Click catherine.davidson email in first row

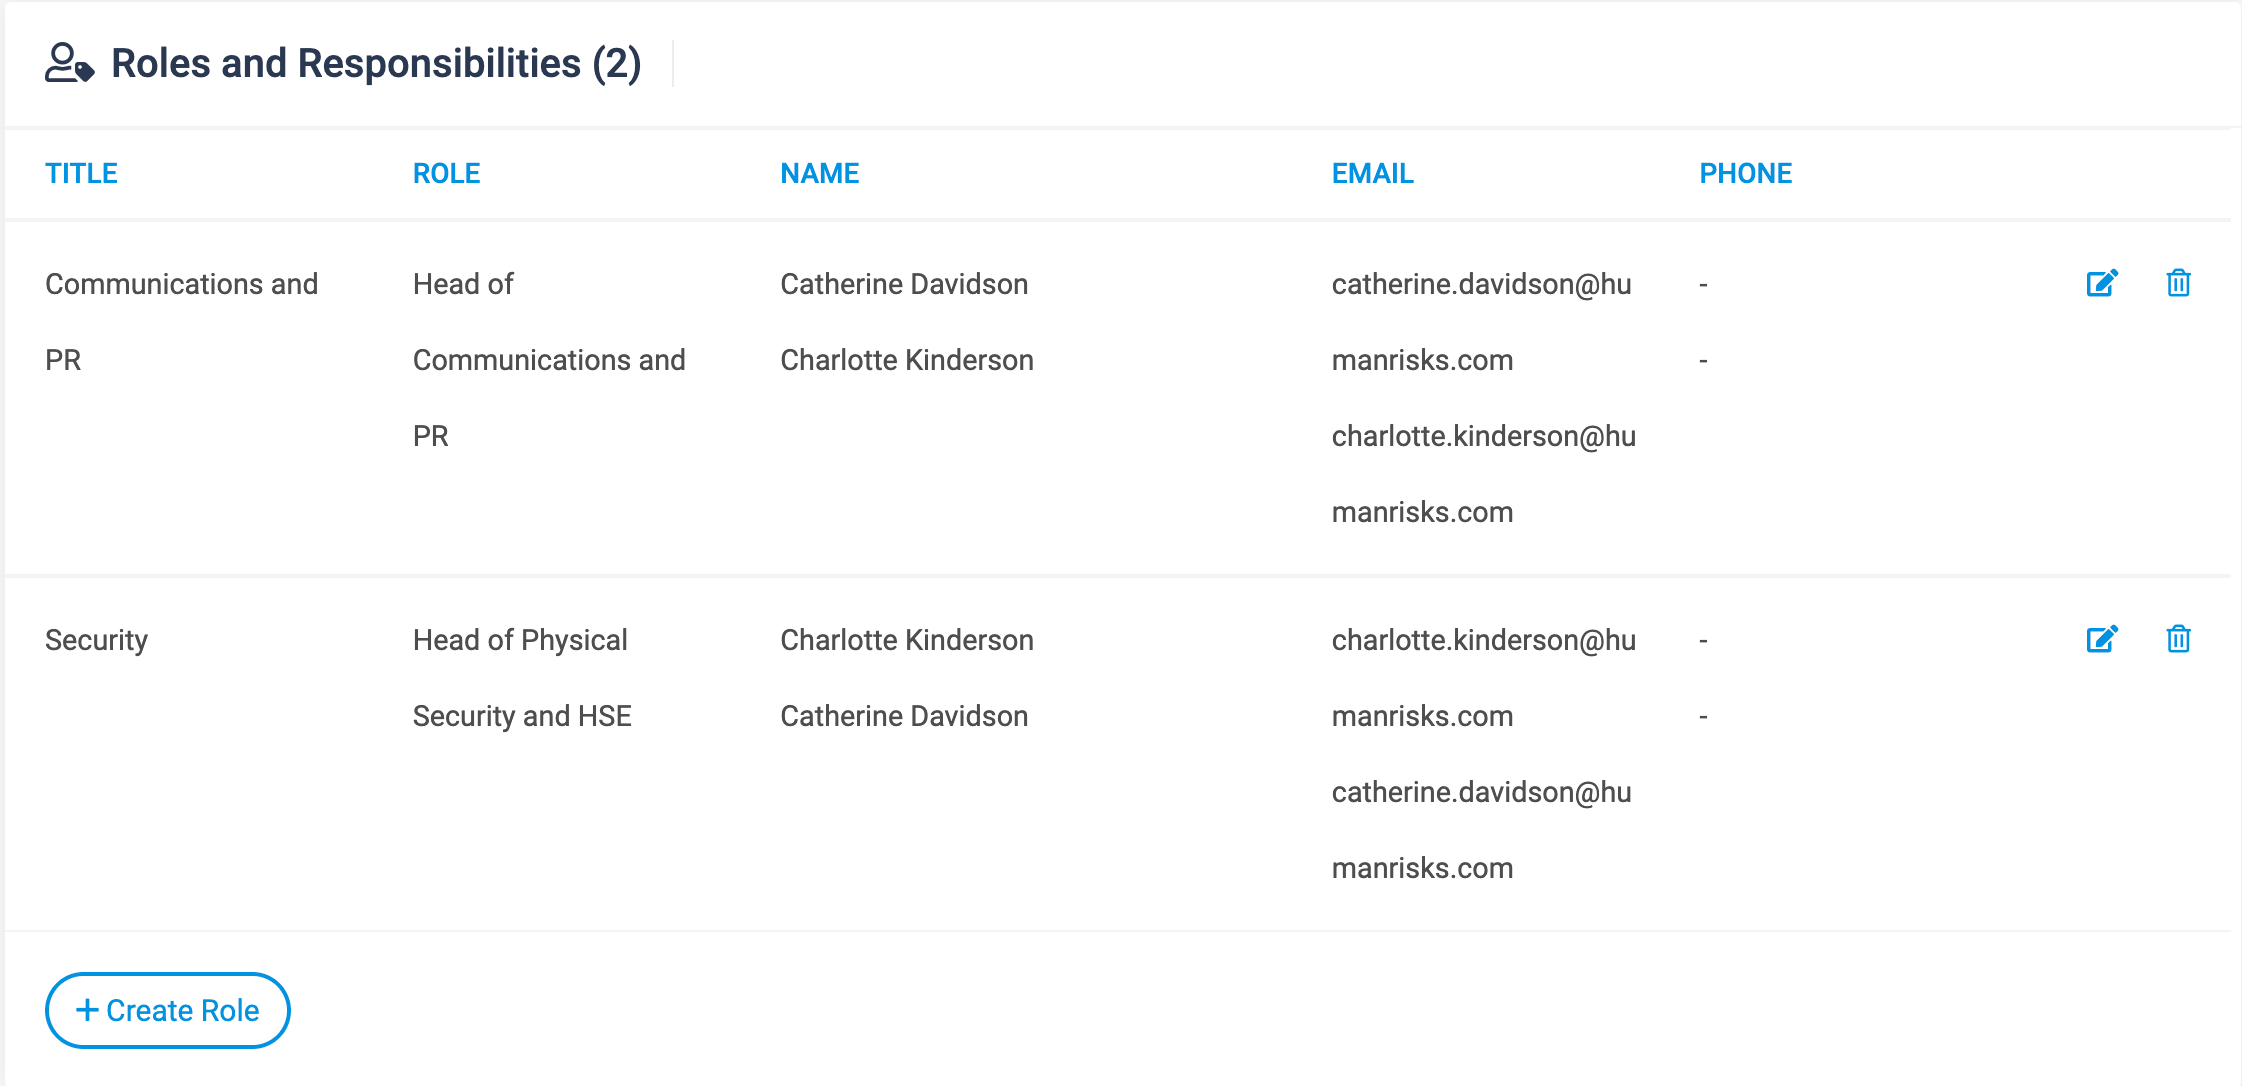pos(1482,322)
